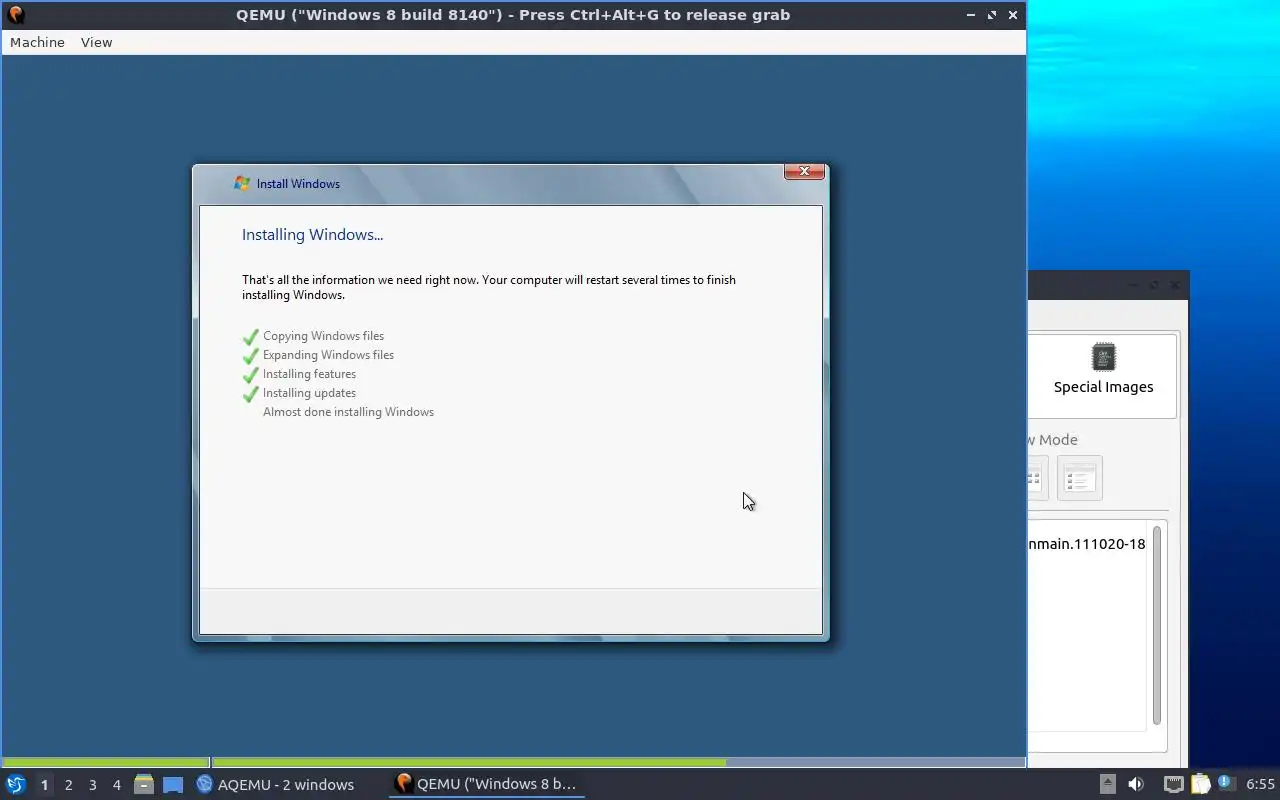
Task: Select the 'Expanding Windows files' step text
Action: [x=328, y=355]
